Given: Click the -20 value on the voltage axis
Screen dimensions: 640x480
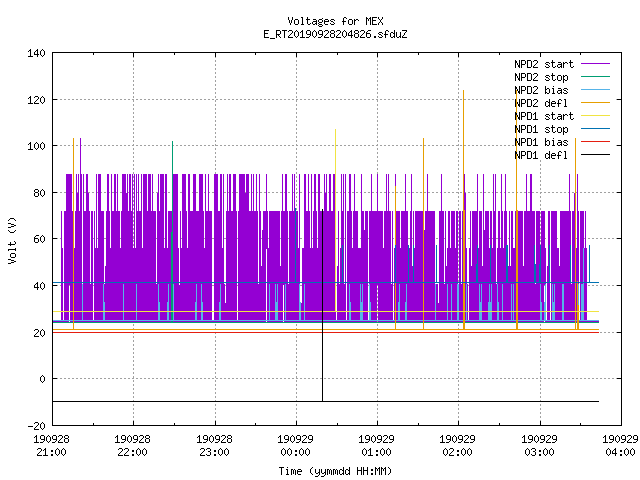Looking at the screenshot, I should click(36, 426).
